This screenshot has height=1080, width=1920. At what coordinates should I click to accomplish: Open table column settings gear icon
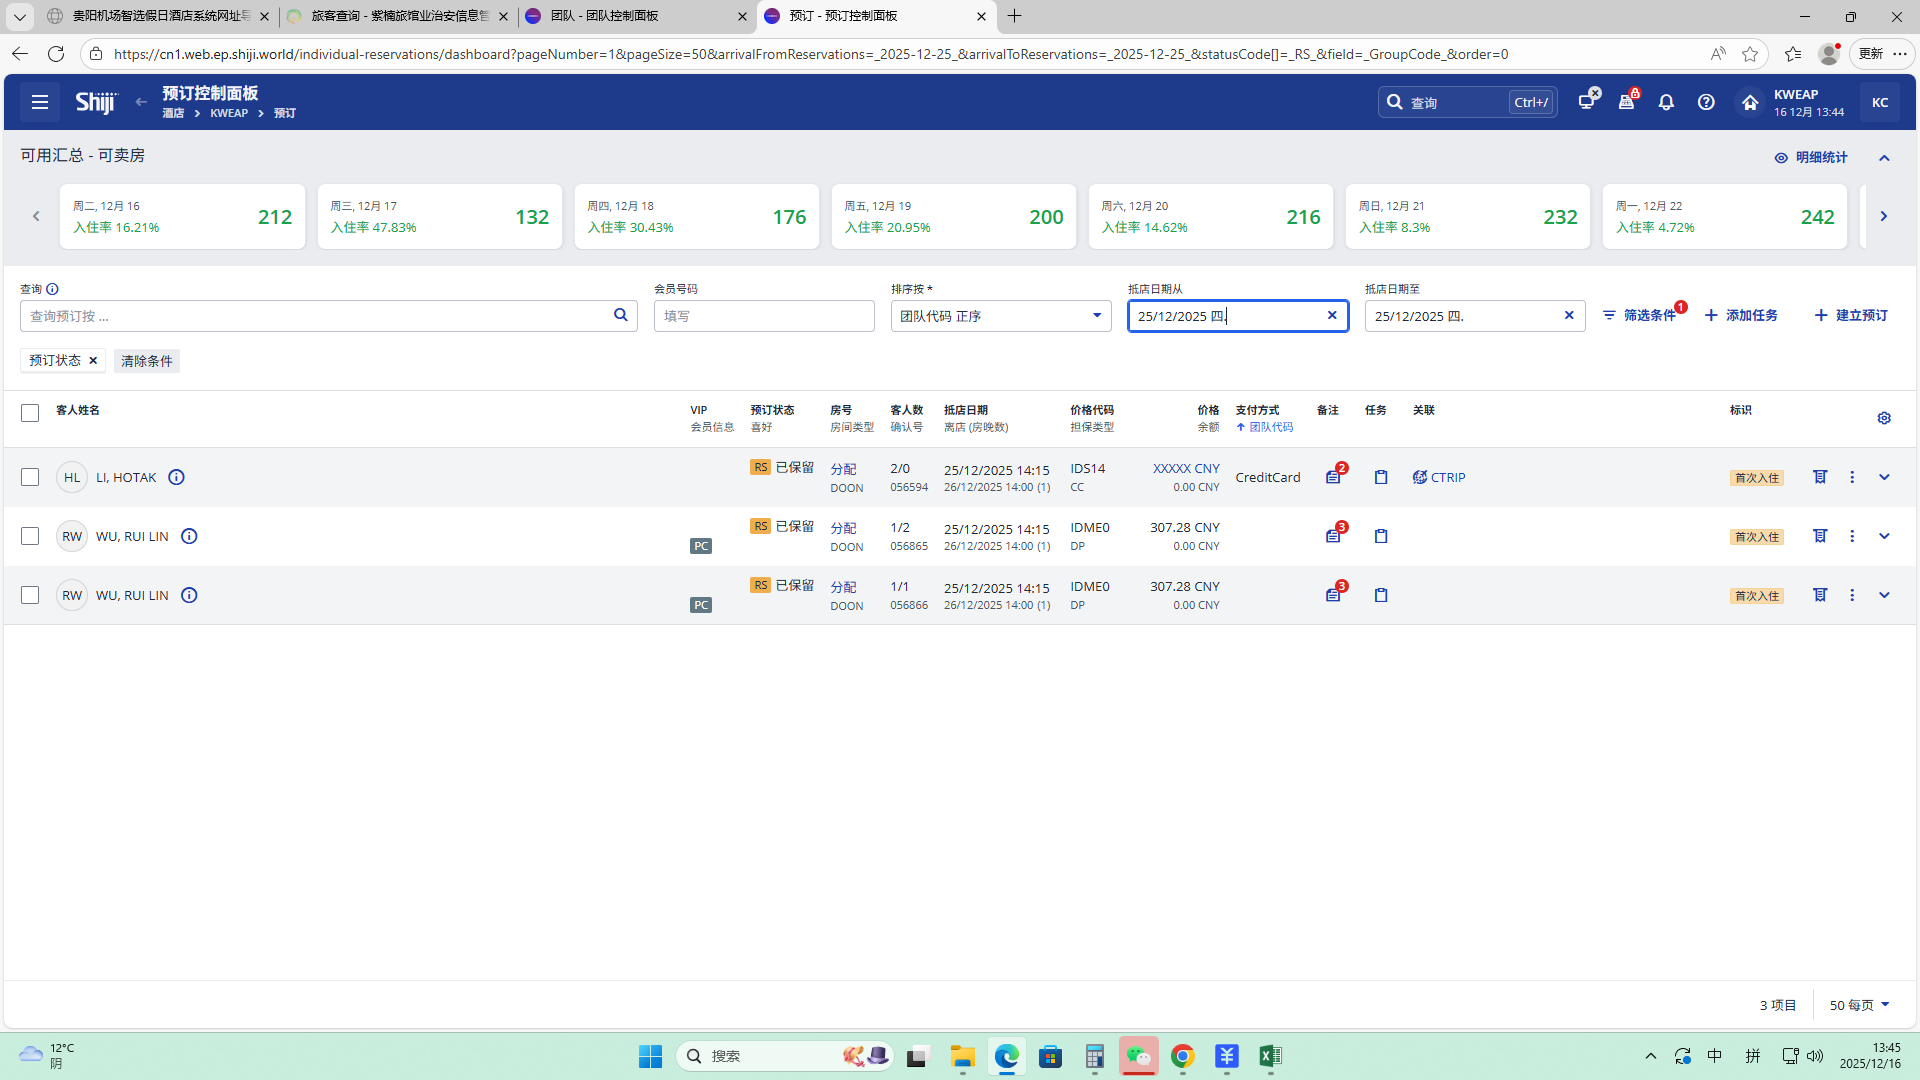click(1884, 418)
